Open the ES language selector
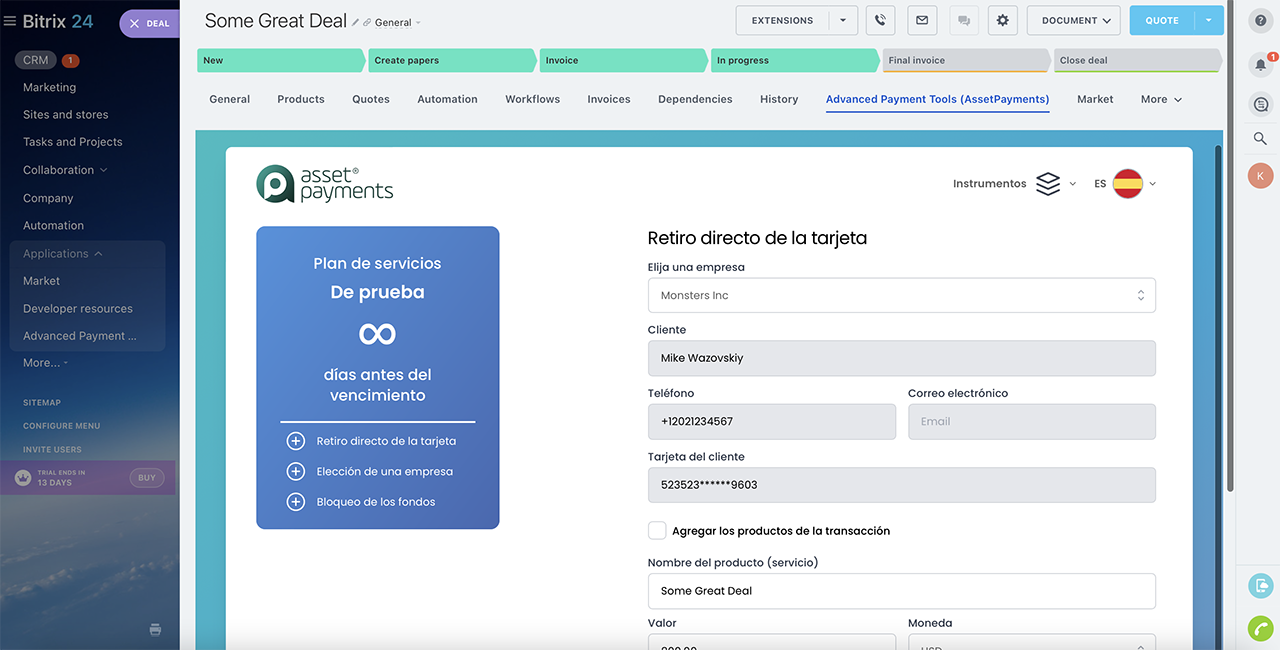The width and height of the screenshot is (1280, 650). [x=1126, y=184]
